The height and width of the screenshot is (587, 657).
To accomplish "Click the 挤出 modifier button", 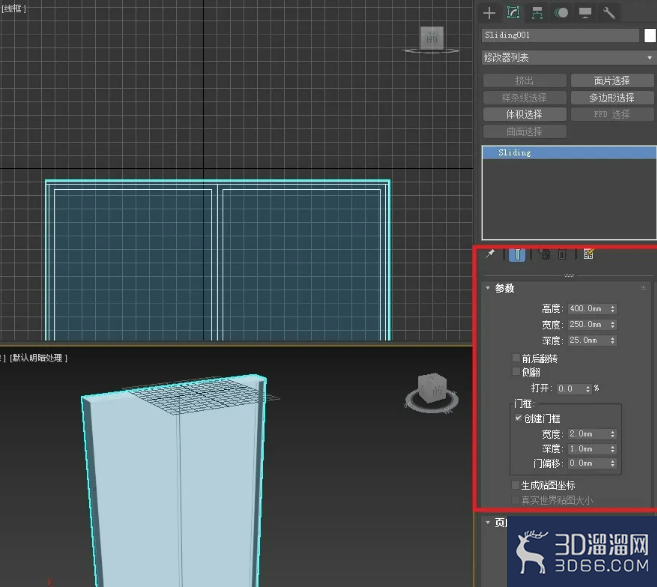I will tap(525, 80).
